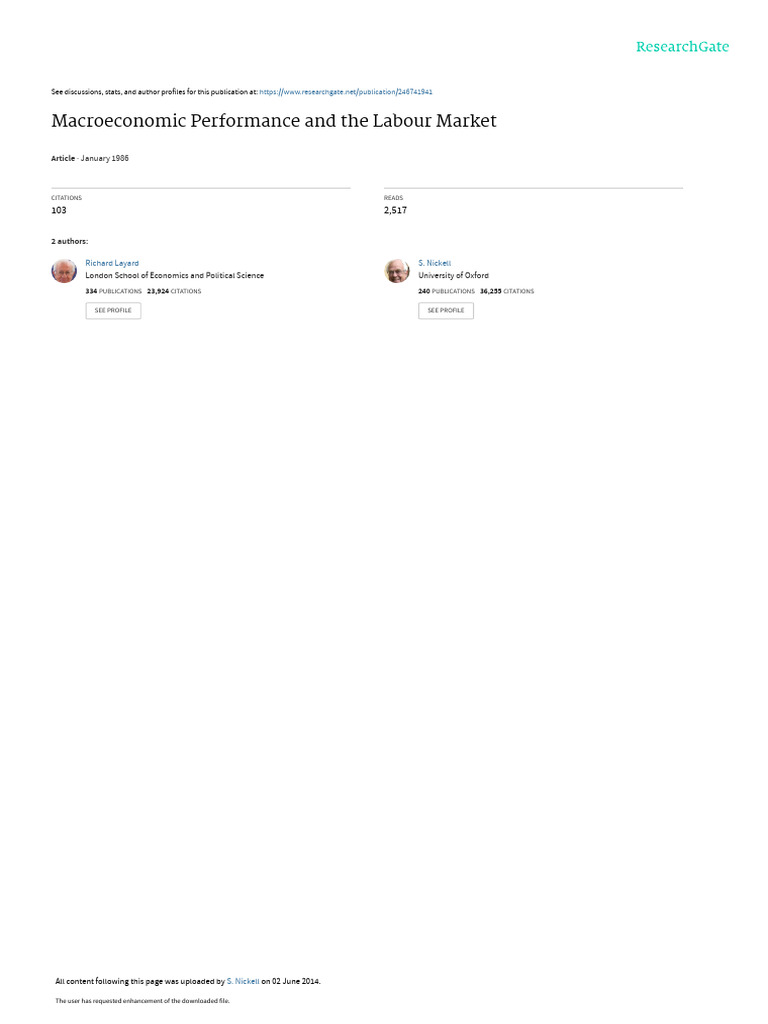The width and height of the screenshot is (768, 1024).
Task: Open the researchgate.net publication URL link
Action: (x=345, y=92)
